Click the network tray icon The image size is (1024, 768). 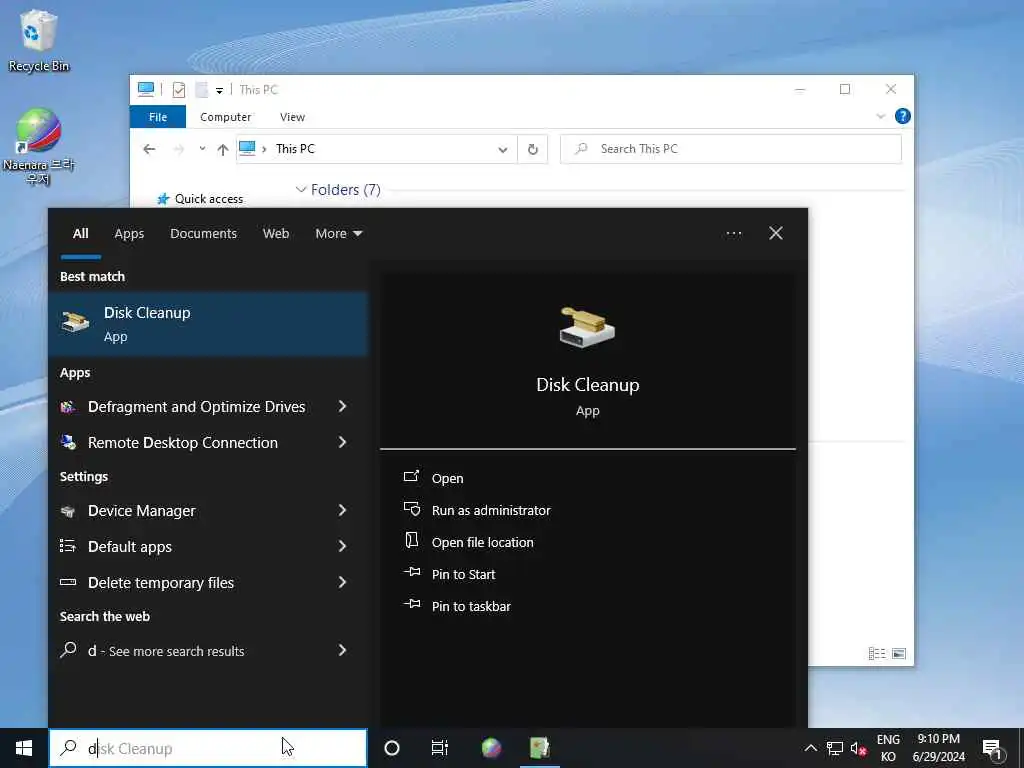coord(835,748)
